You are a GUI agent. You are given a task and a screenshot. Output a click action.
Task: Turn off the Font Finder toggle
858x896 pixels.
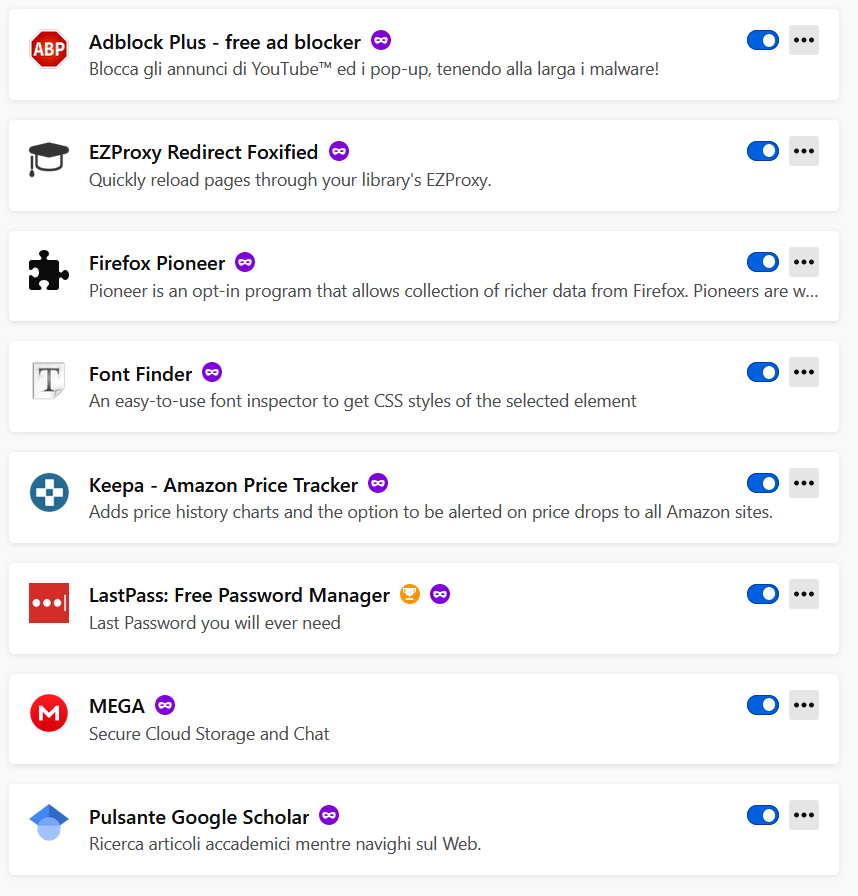763,373
